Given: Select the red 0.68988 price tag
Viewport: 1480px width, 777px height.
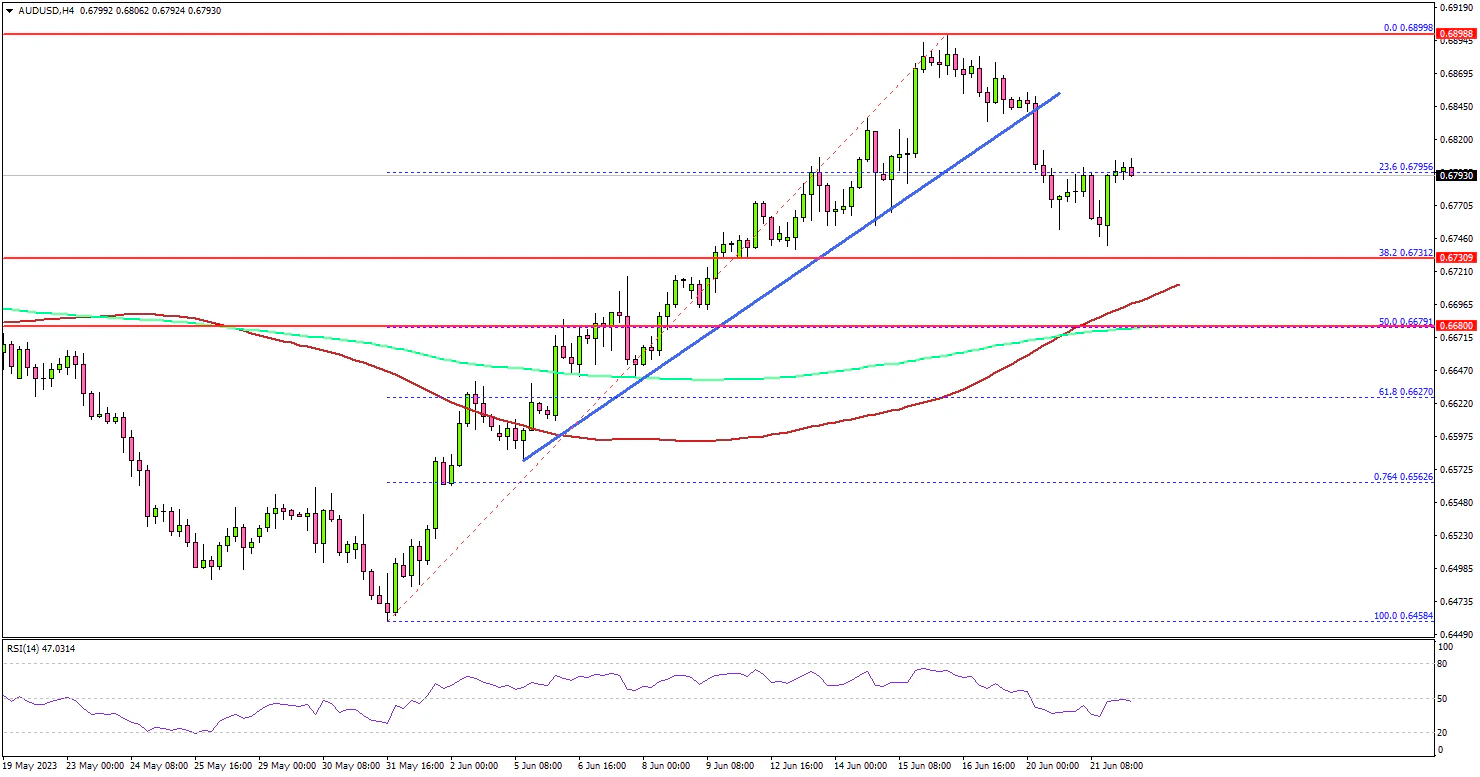Looking at the screenshot, I should tap(1453, 35).
